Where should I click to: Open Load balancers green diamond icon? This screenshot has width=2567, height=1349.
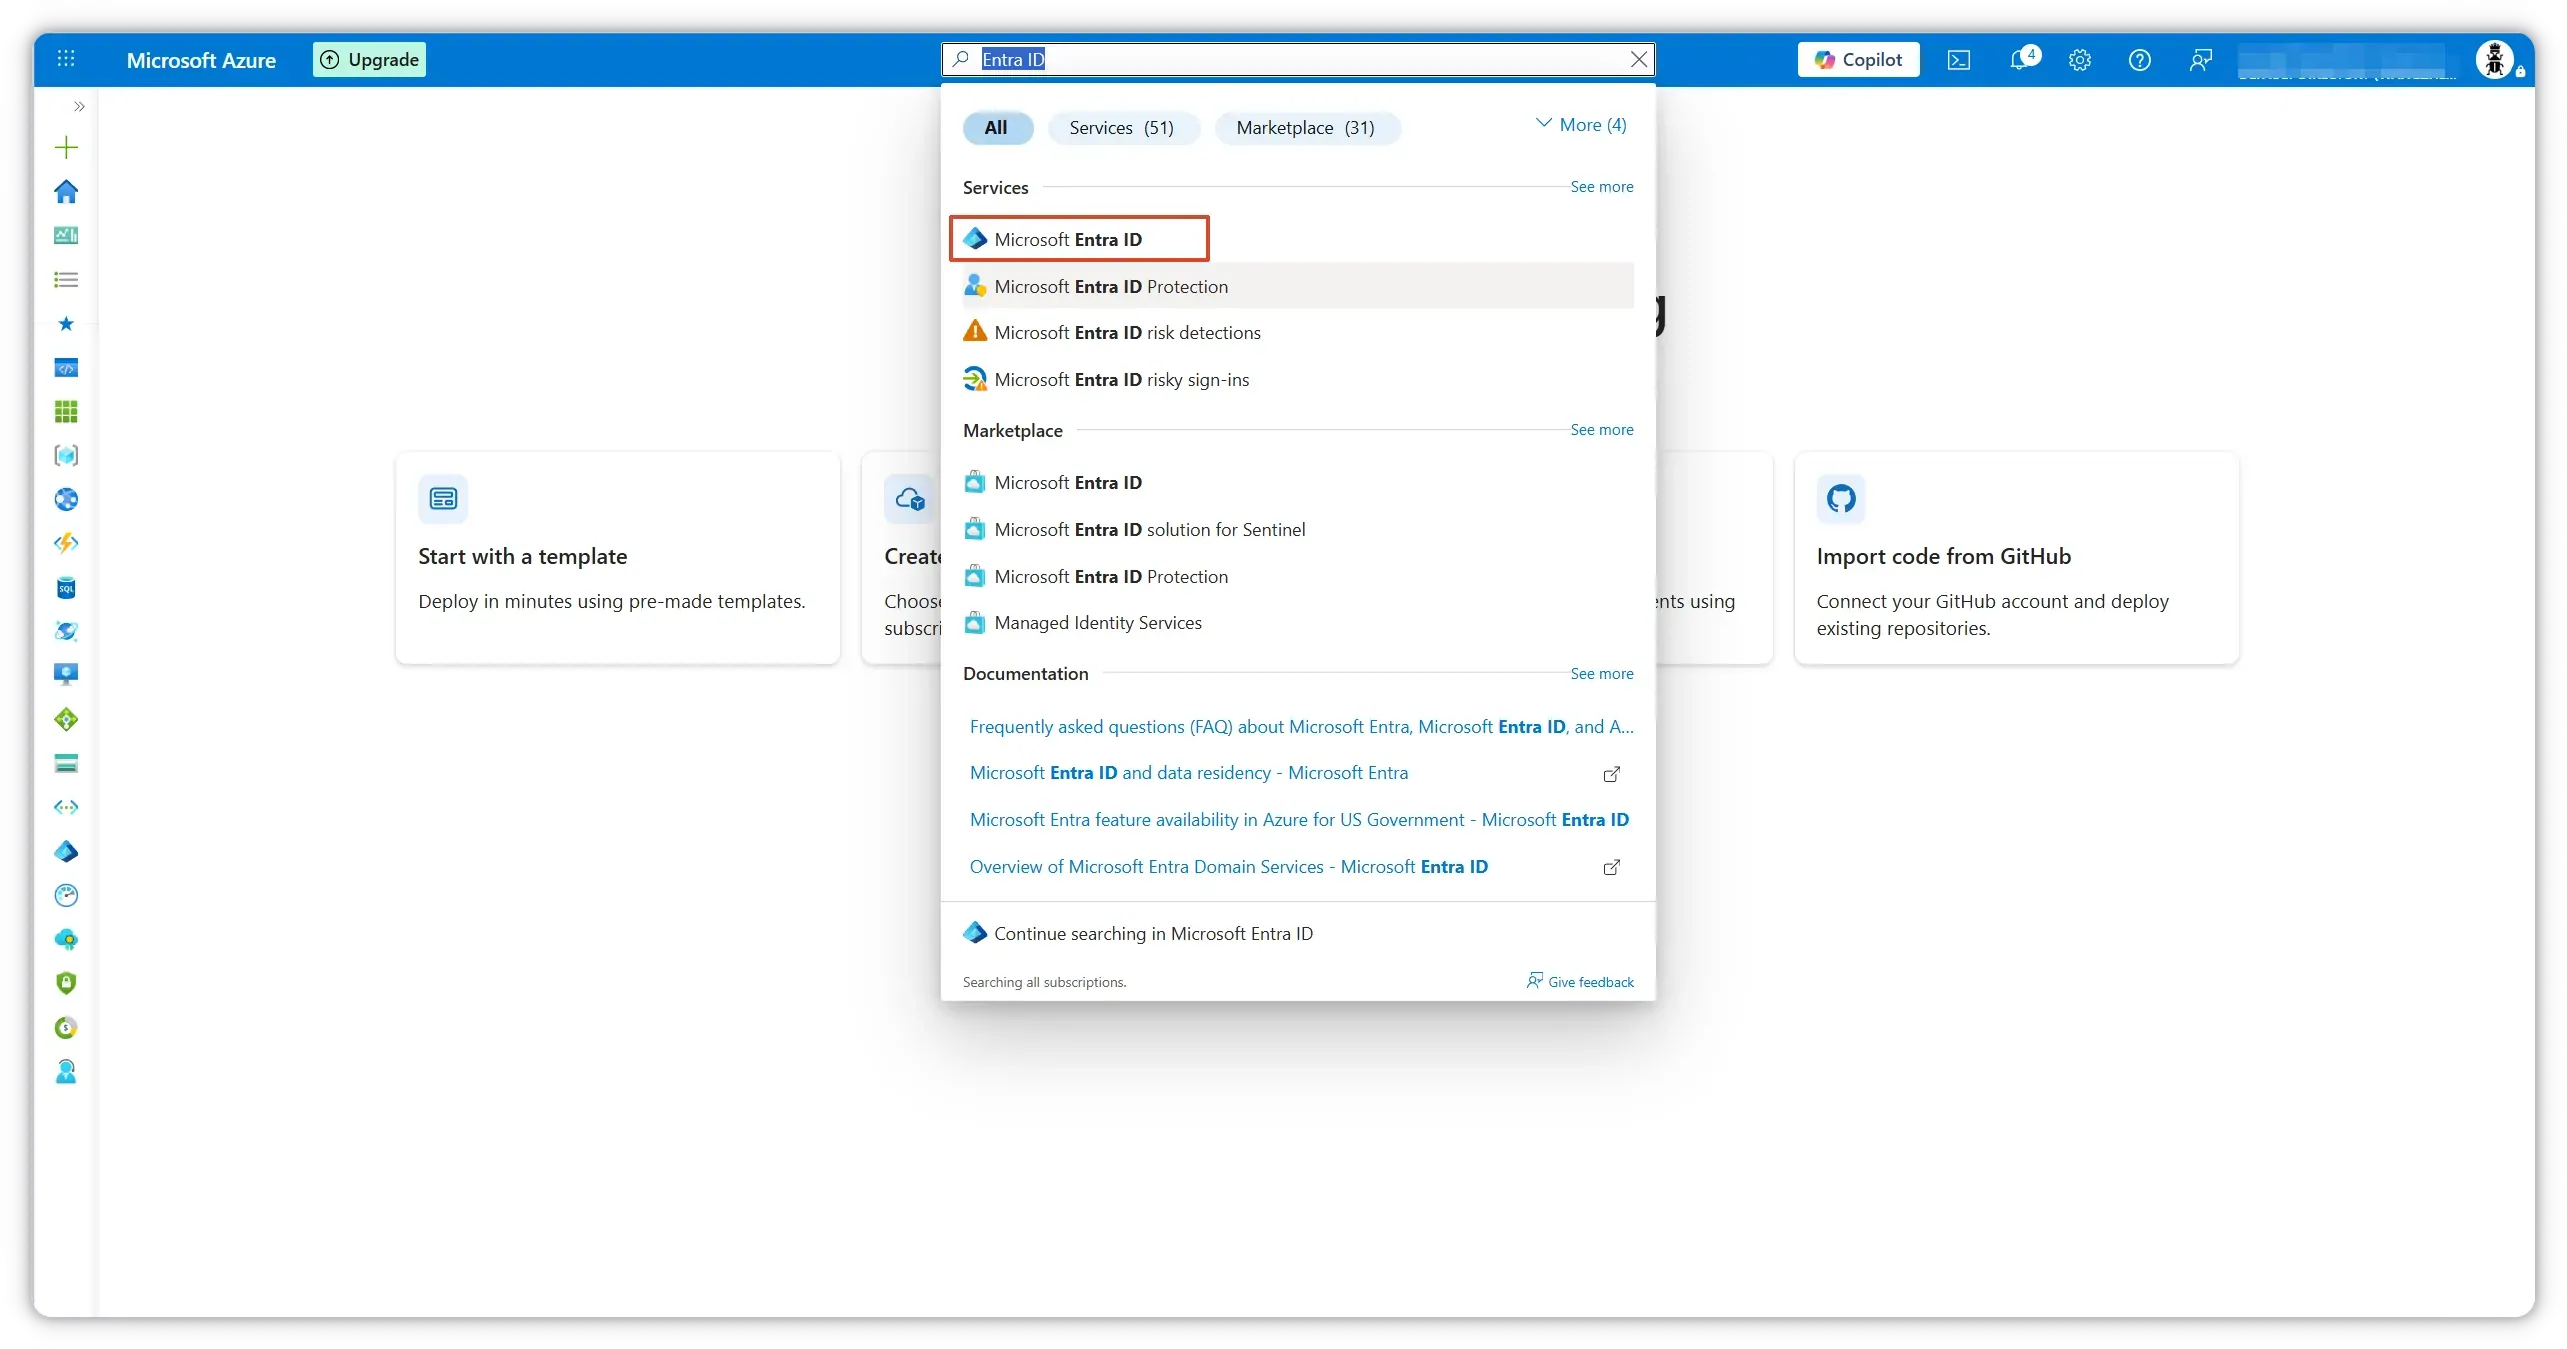pyautogui.click(x=66, y=719)
